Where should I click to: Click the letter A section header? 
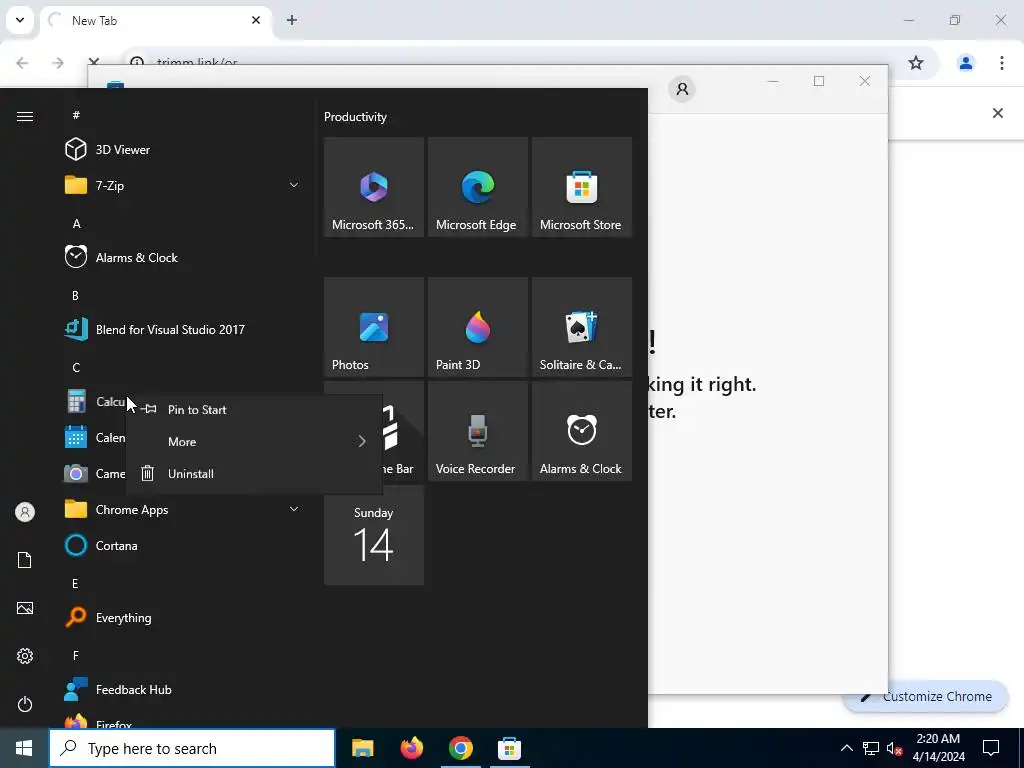click(76, 223)
